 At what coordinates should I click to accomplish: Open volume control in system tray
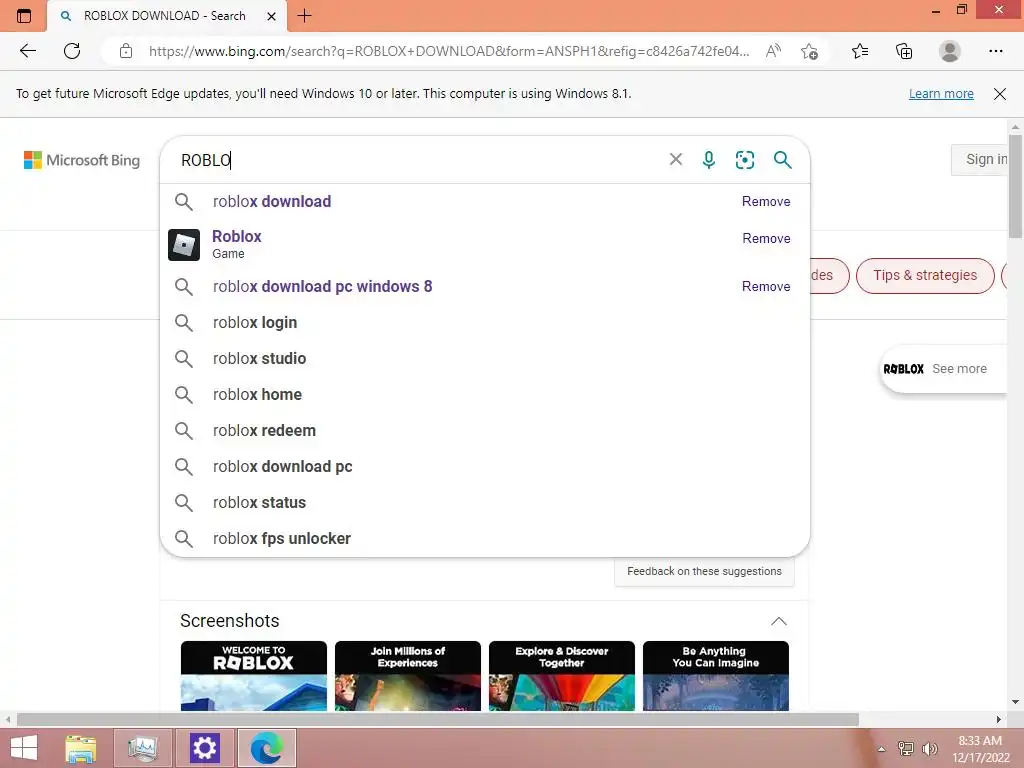click(x=929, y=748)
